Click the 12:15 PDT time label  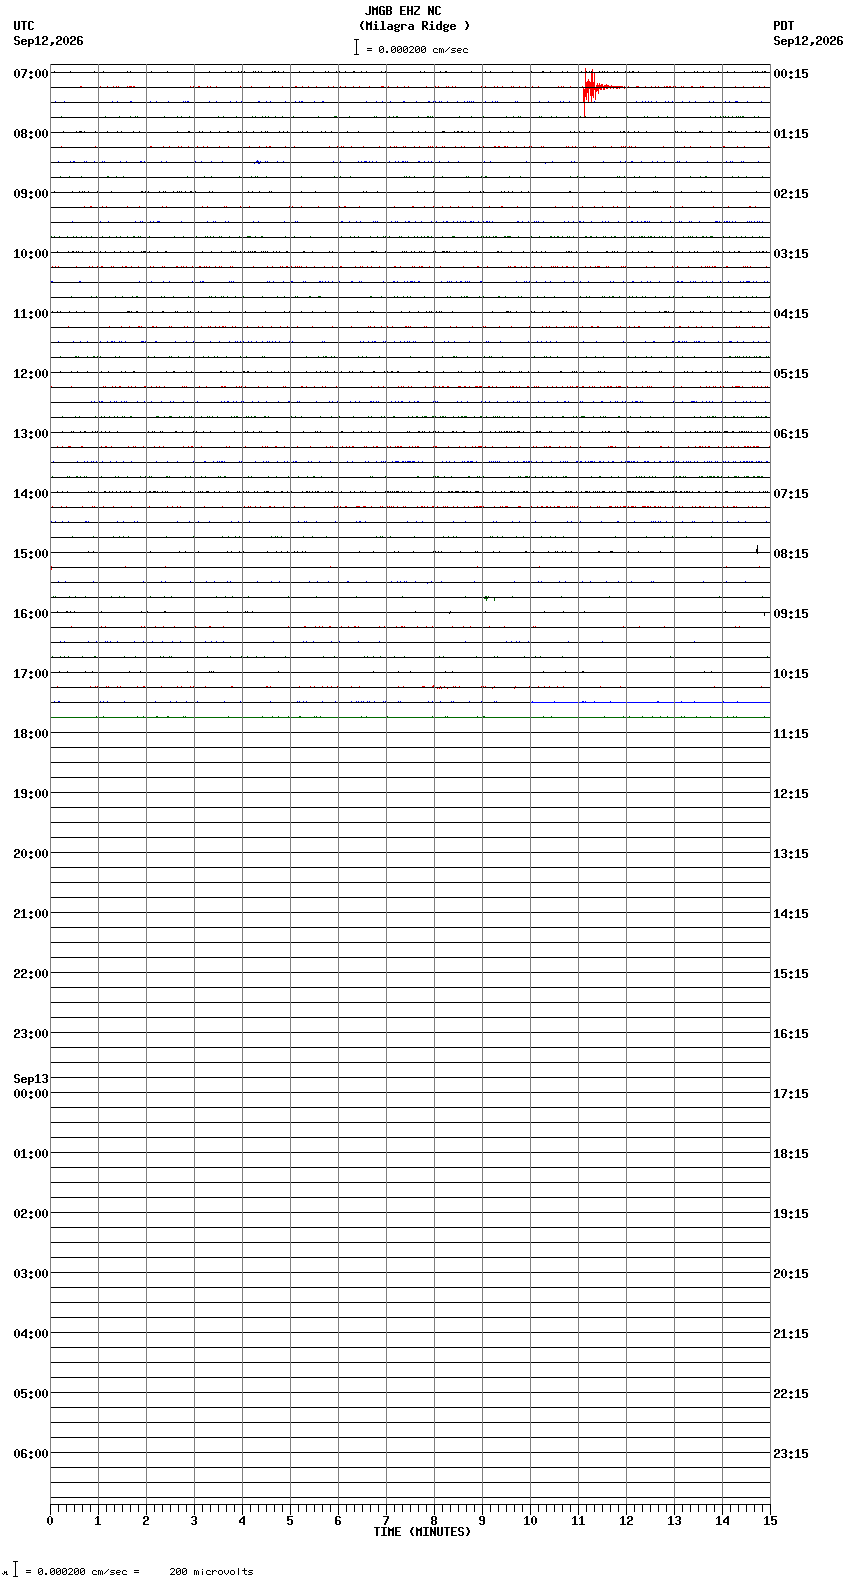pos(791,794)
